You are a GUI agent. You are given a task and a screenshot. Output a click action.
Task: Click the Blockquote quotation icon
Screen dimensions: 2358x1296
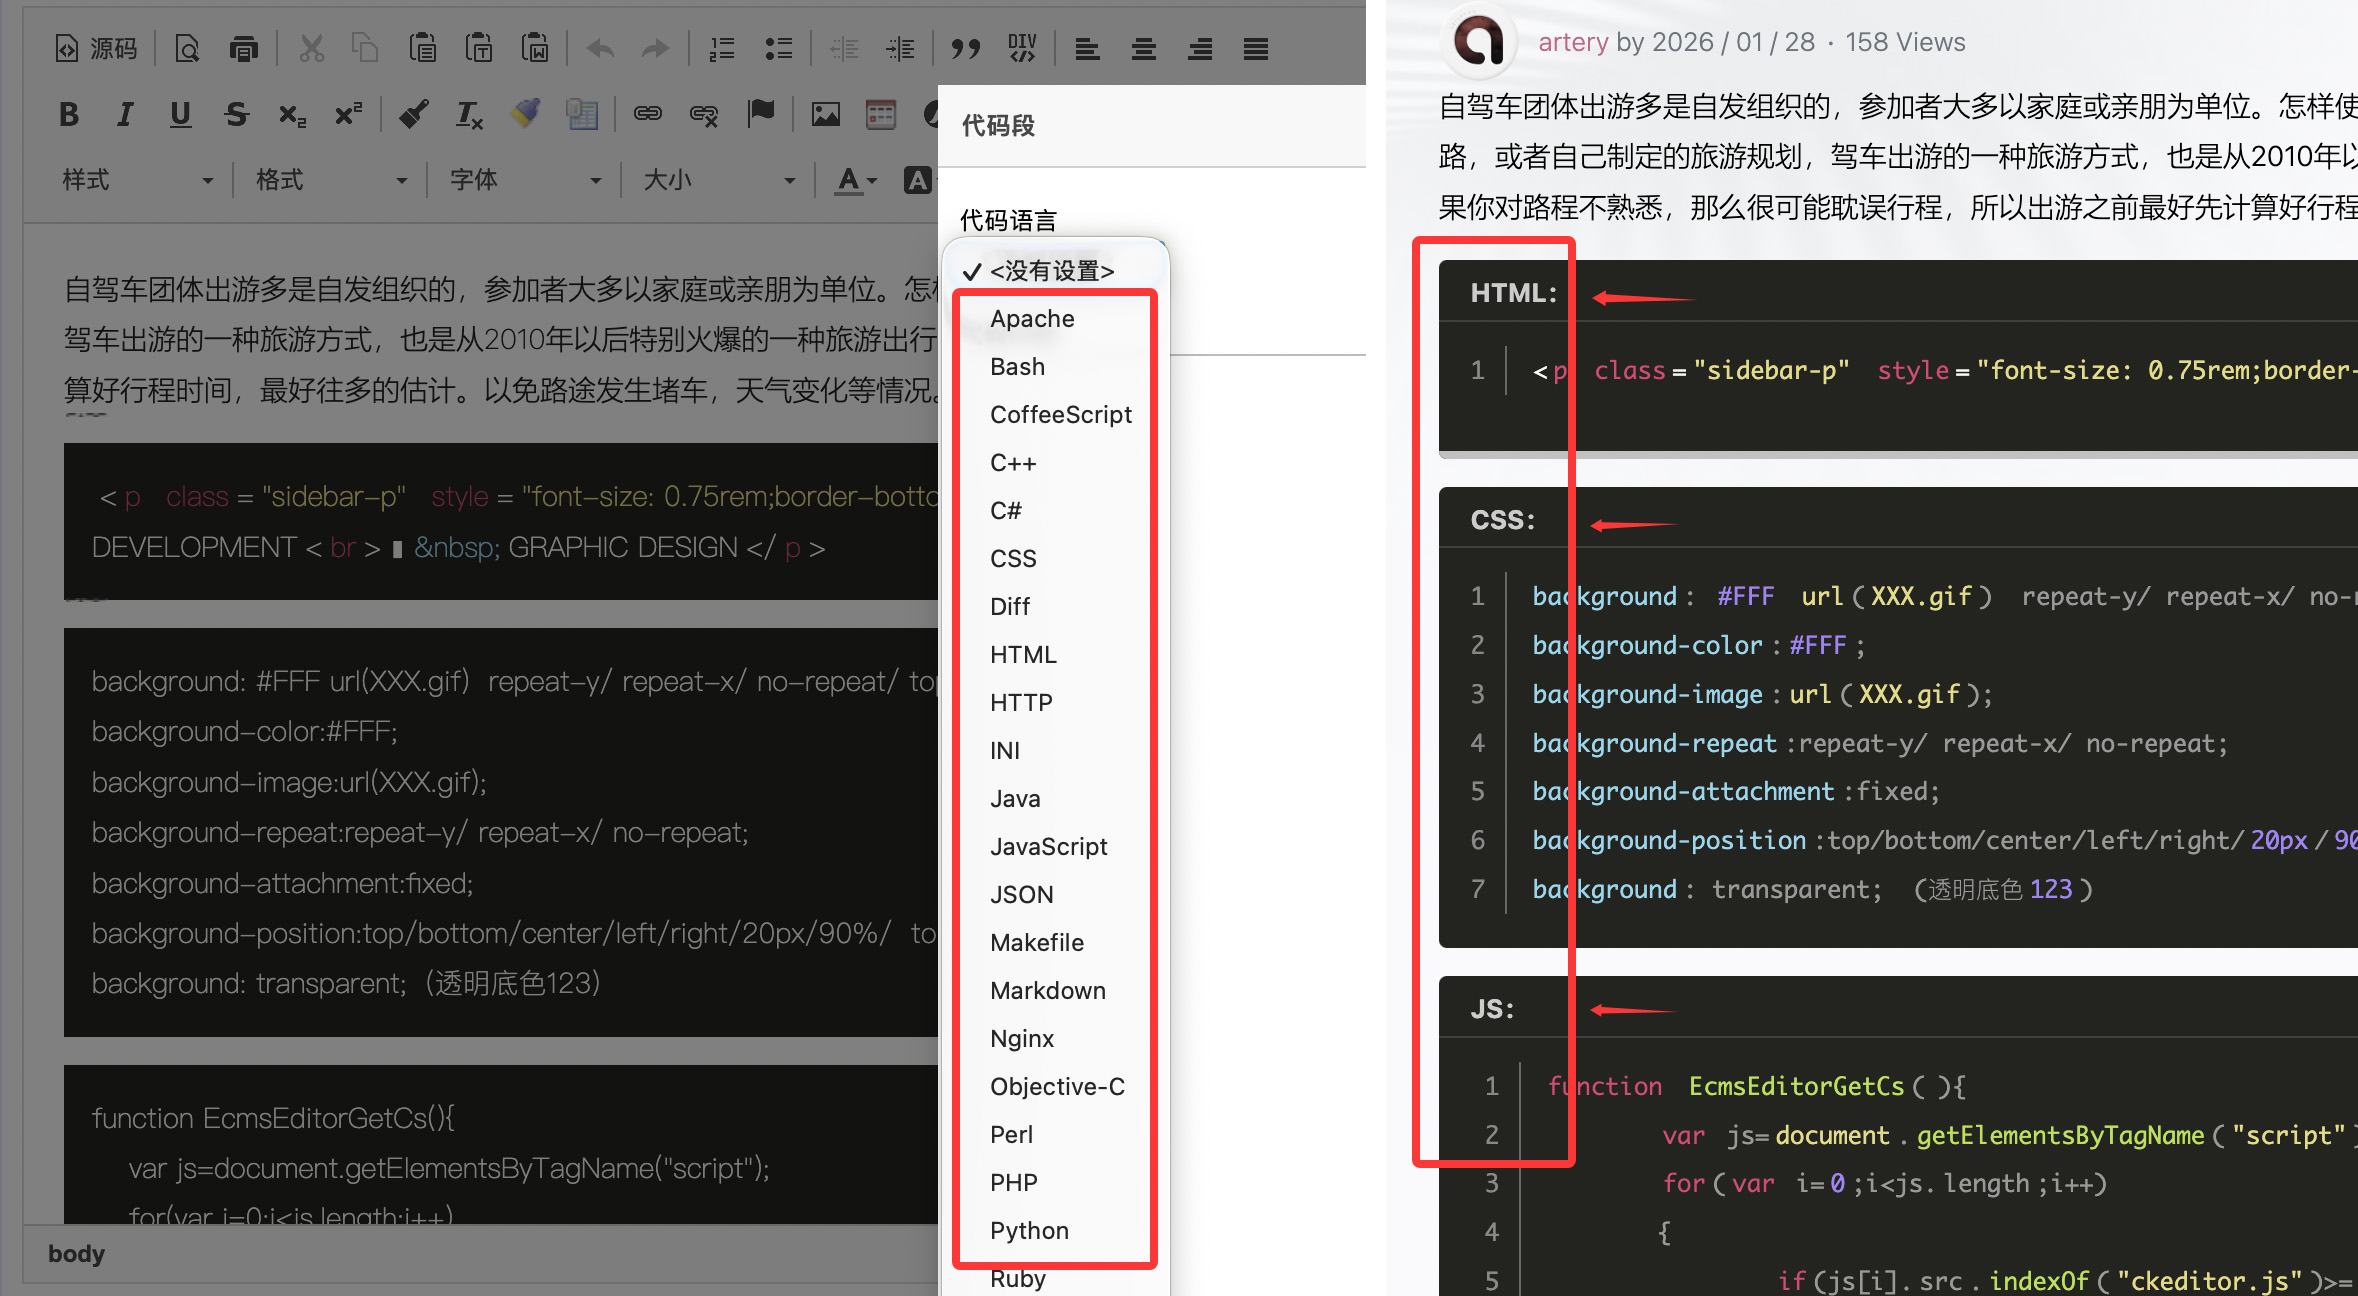tap(965, 48)
